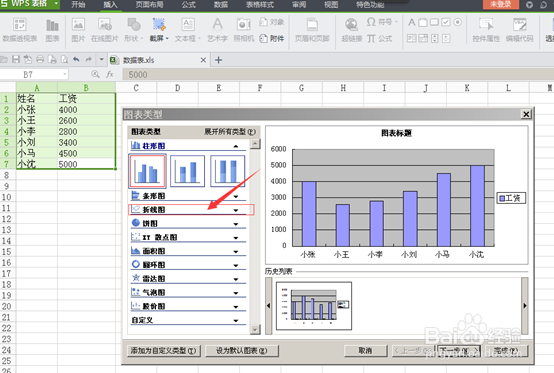
Task: Click the Not Logged In (未登录) button
Action: pos(501,4)
